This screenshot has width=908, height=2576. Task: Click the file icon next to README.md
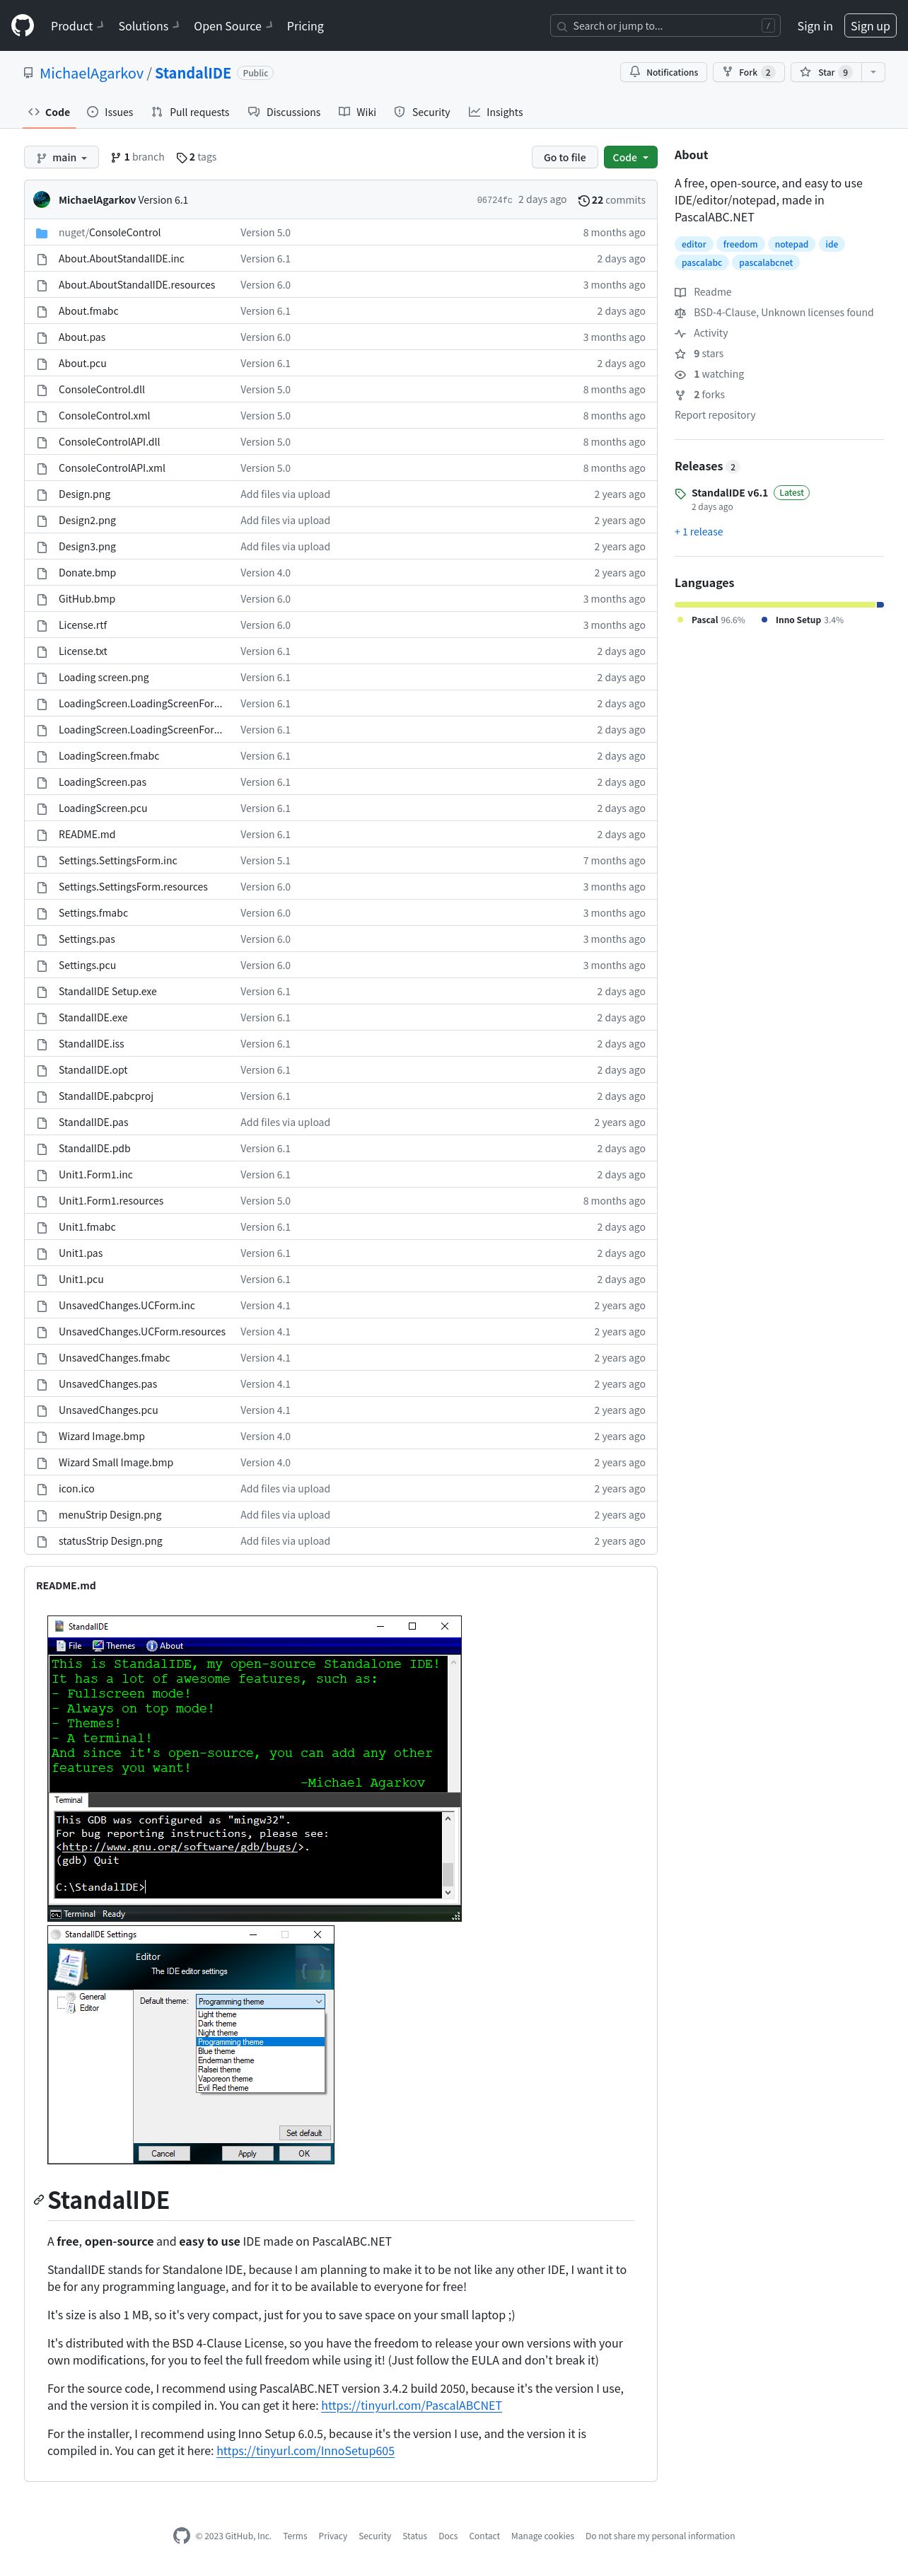tap(42, 834)
